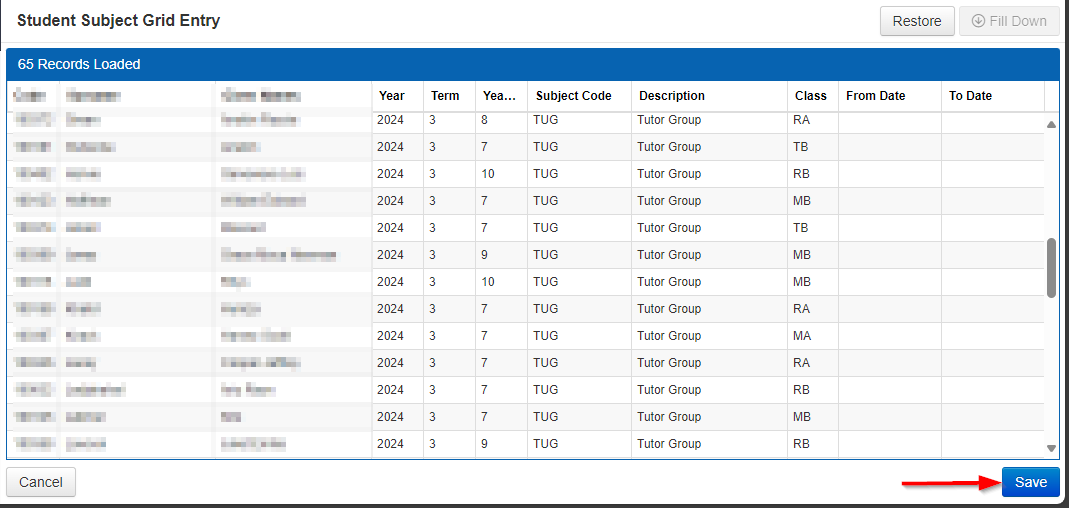Image resolution: width=1069 pixels, height=508 pixels.
Task: Click the vertical scrollbar thumb
Action: point(1051,267)
